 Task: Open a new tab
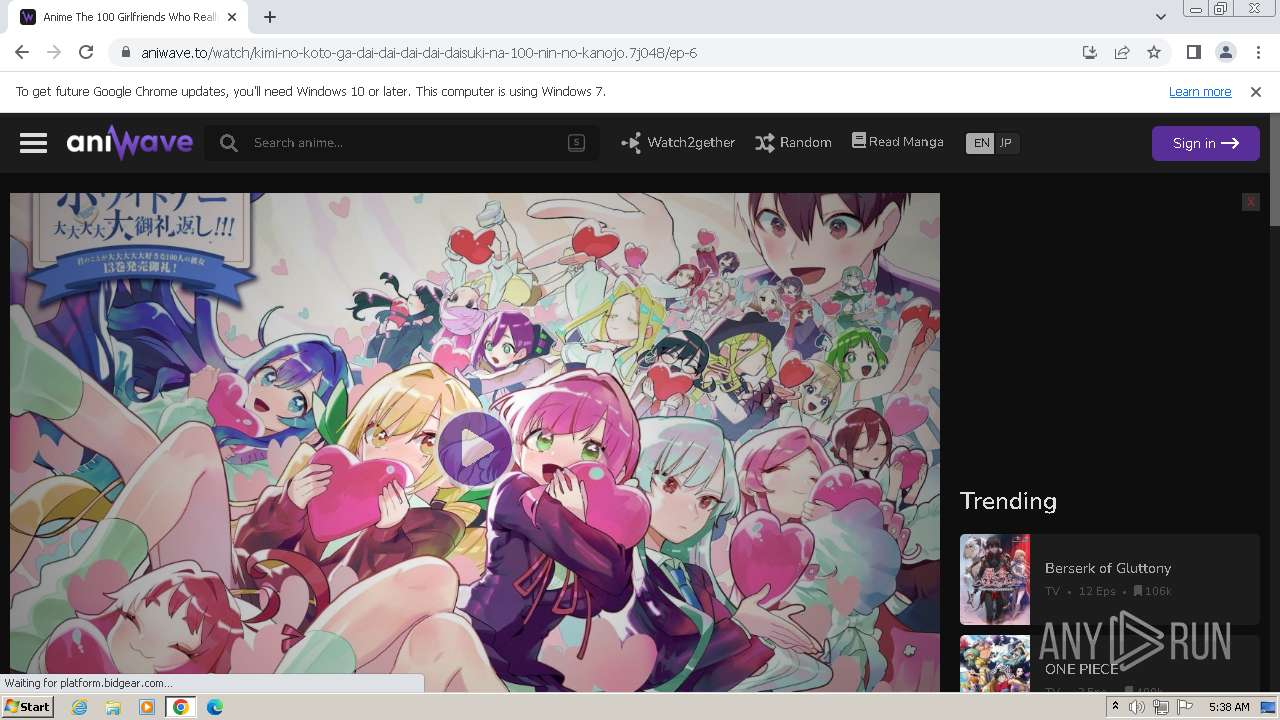point(270,16)
